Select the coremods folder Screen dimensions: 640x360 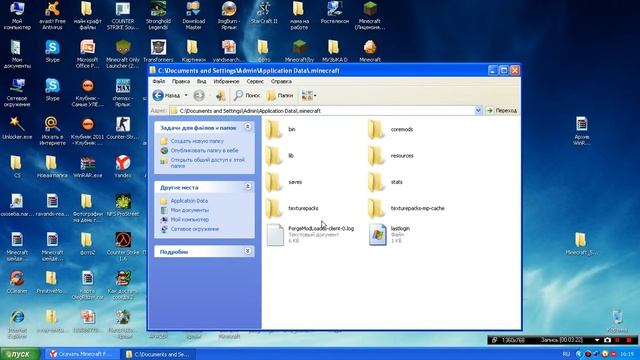tap(391, 129)
